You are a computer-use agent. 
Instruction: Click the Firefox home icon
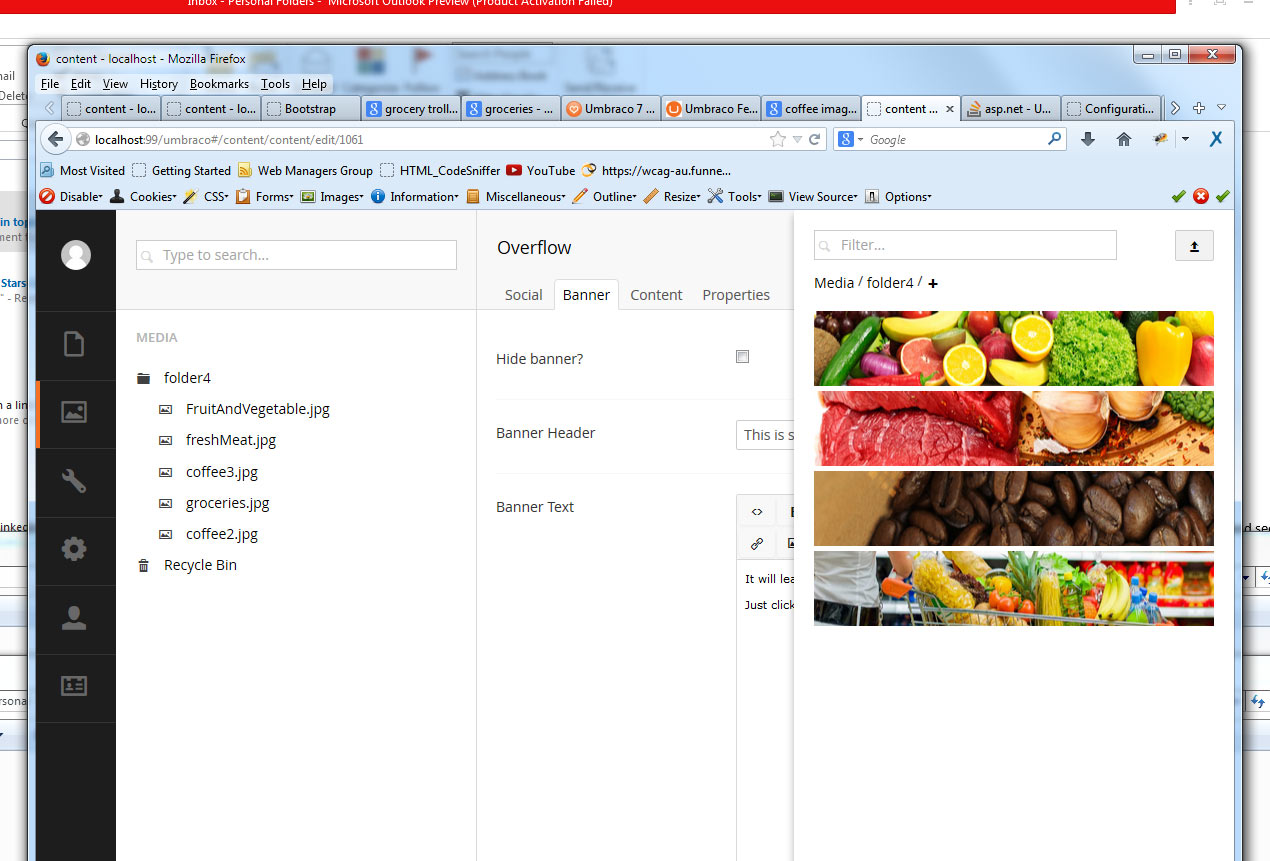click(x=1124, y=140)
